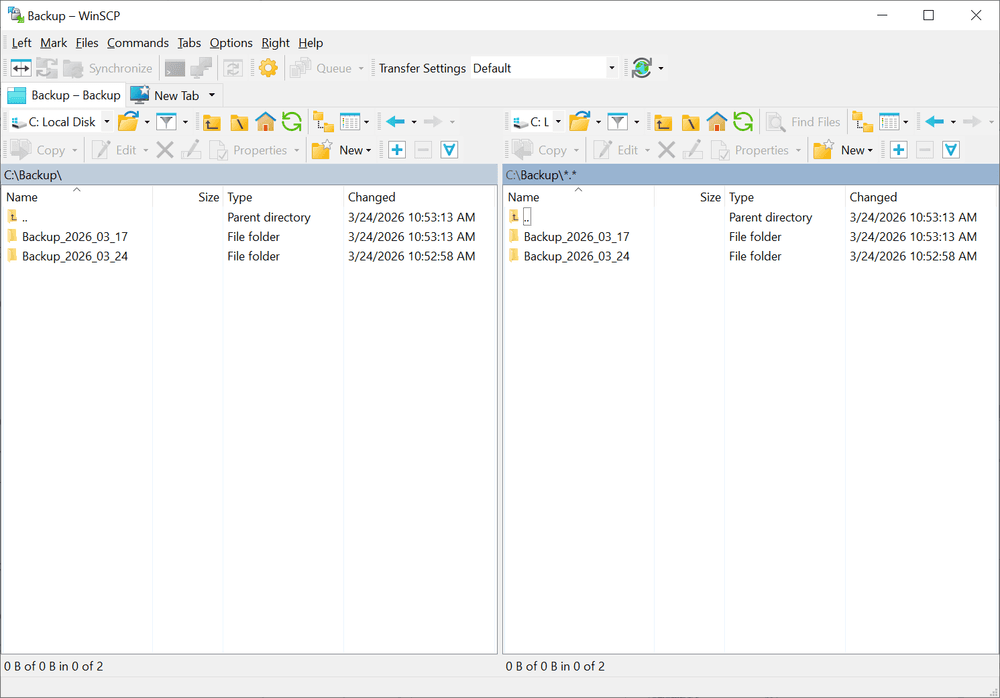Viewport: 1000px width, 698px height.
Task: Open the Options menu
Action: (231, 43)
